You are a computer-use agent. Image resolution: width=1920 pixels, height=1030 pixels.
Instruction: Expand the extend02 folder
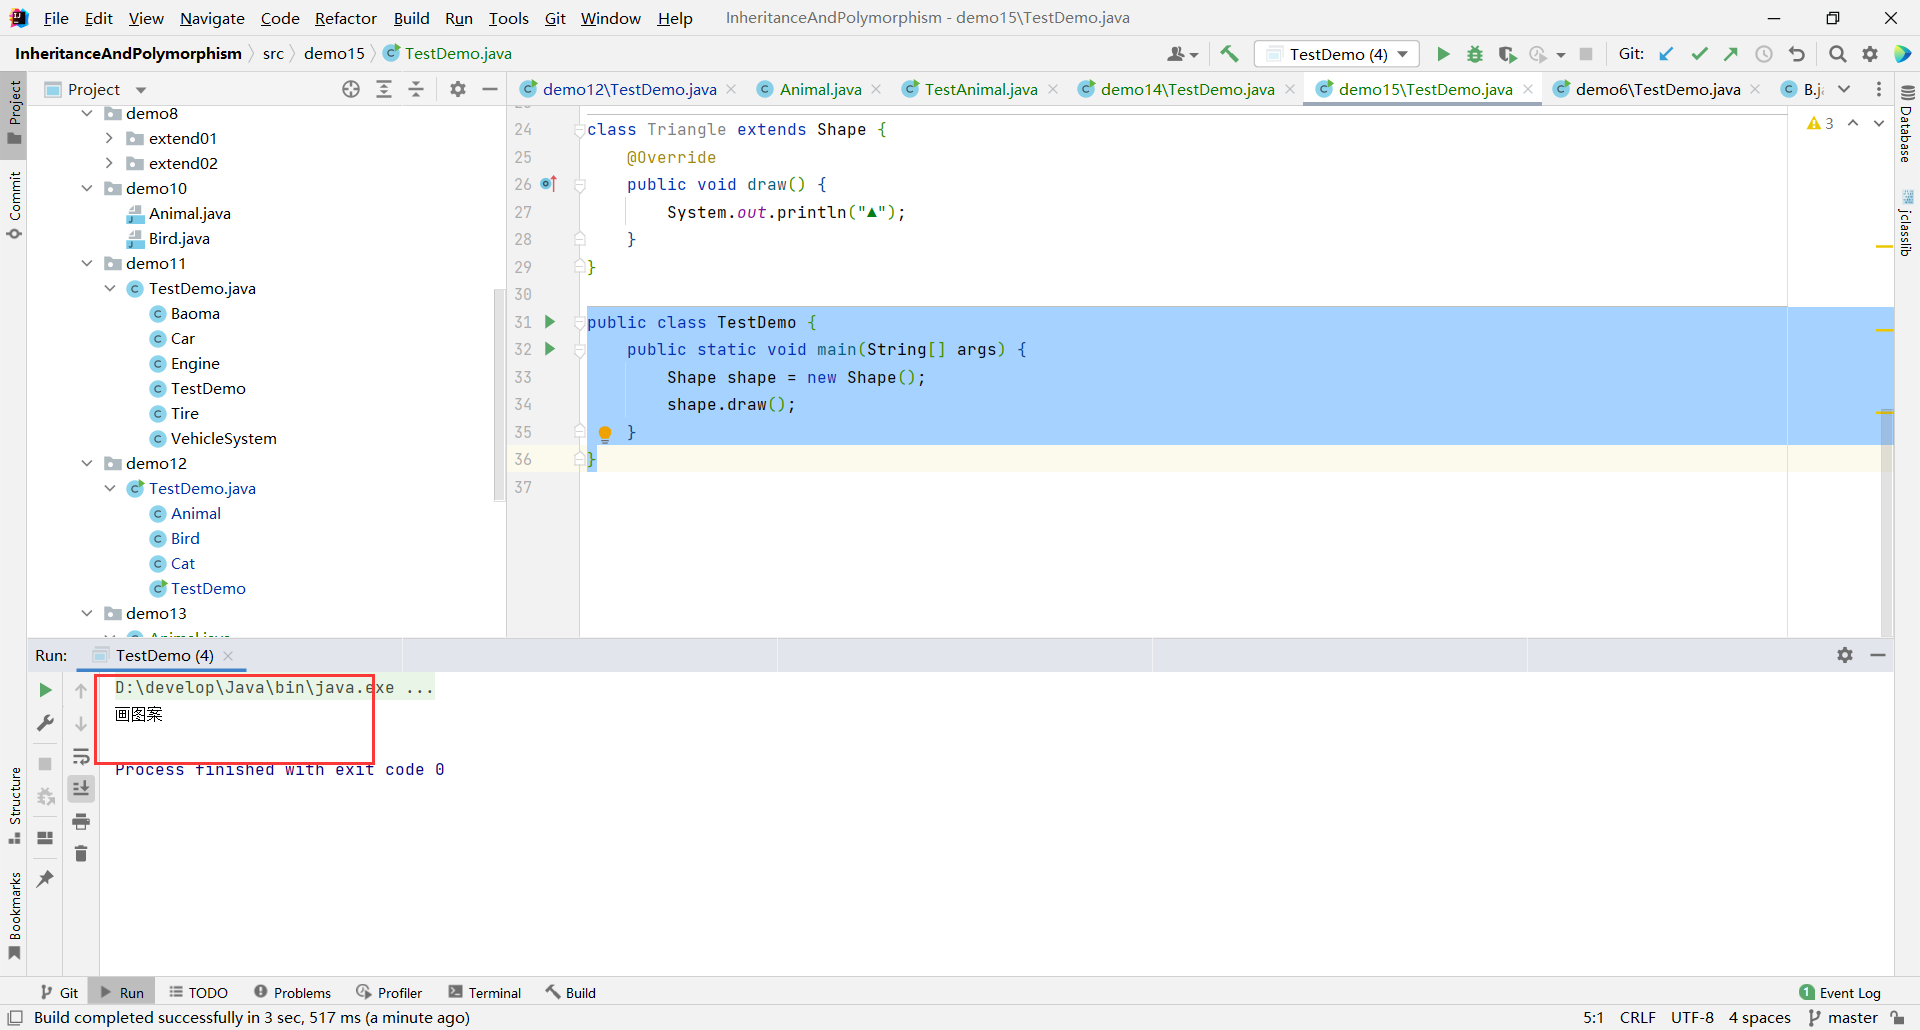(x=110, y=163)
